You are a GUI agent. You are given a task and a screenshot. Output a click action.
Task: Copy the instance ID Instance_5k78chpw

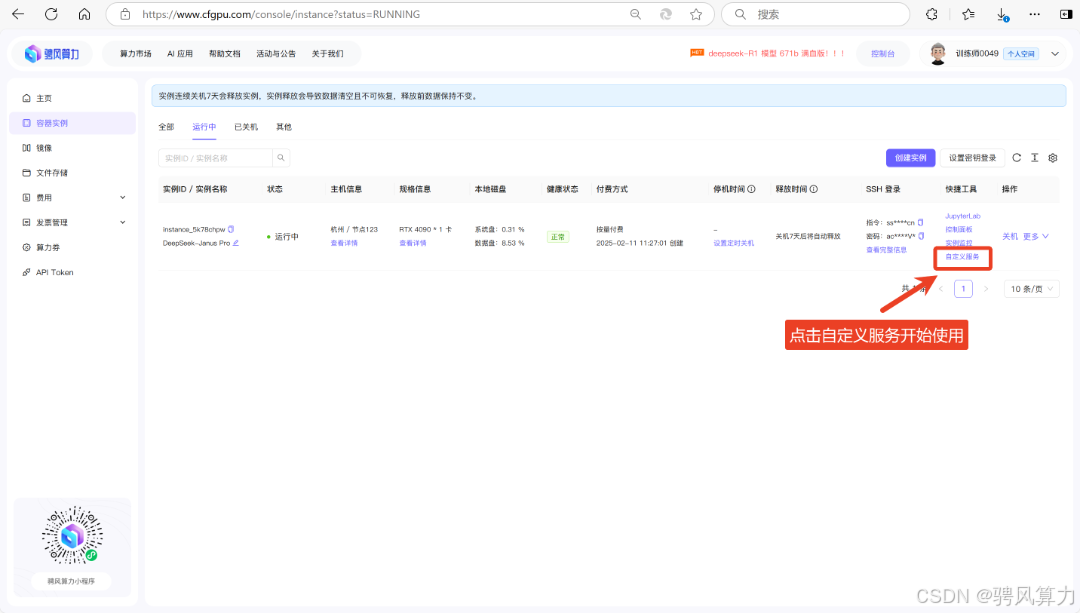click(231, 229)
